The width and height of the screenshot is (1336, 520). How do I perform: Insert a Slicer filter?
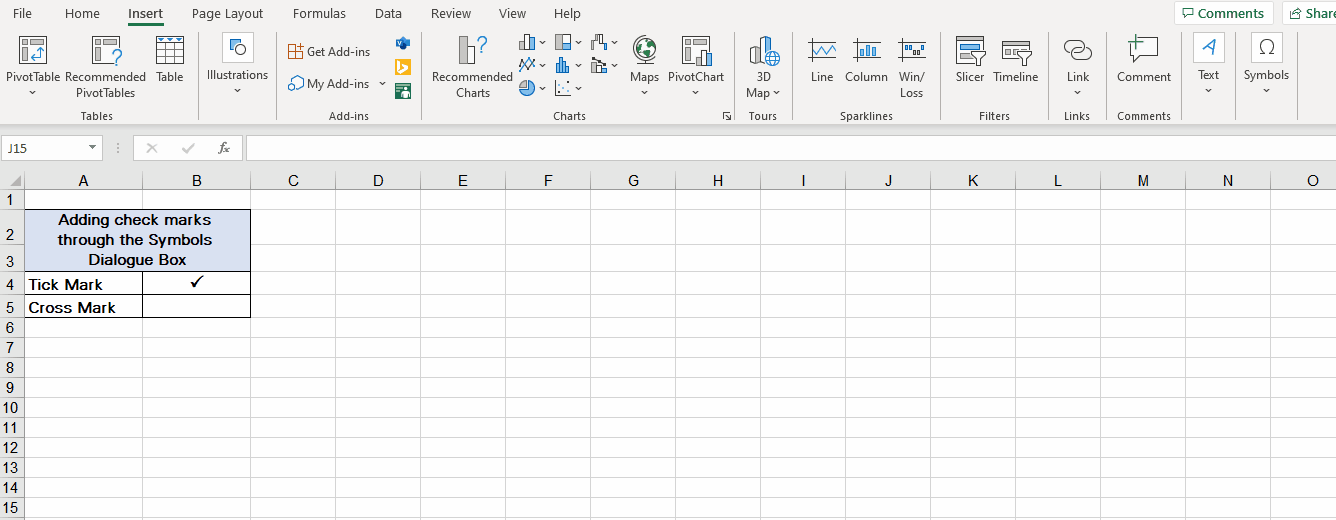click(970, 60)
